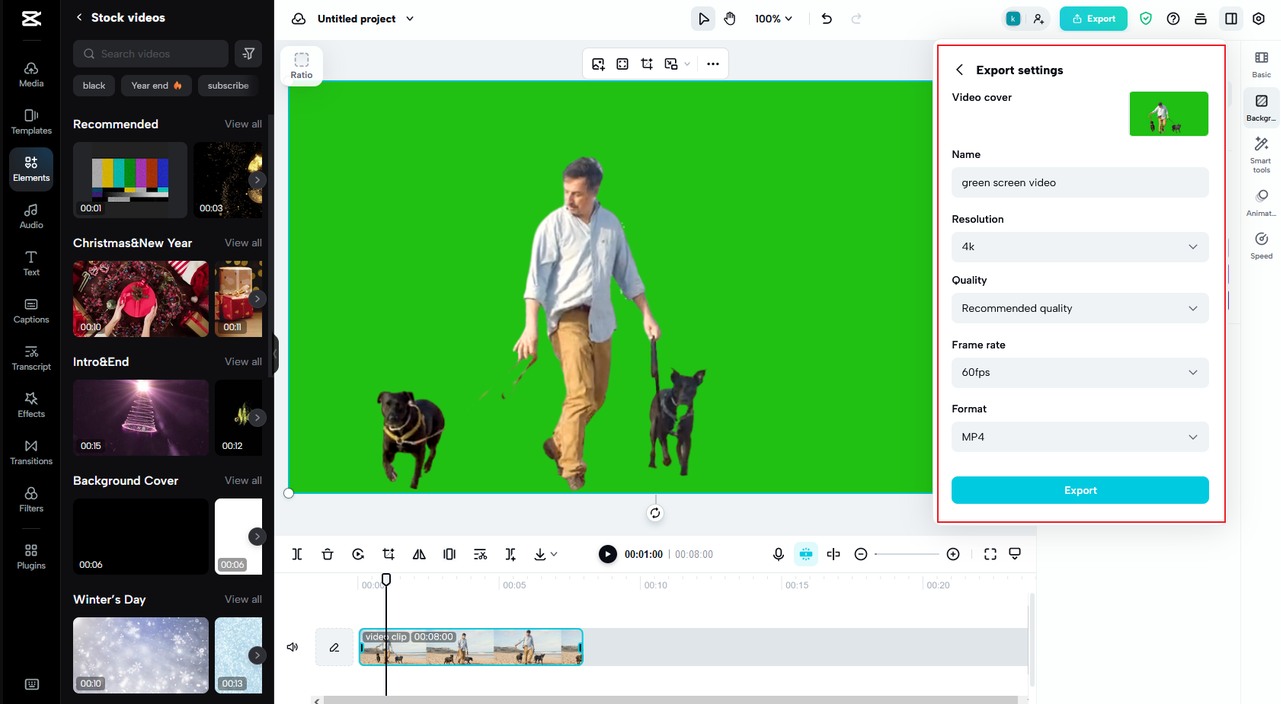Mute the video track
1281x704 pixels.
click(293, 647)
